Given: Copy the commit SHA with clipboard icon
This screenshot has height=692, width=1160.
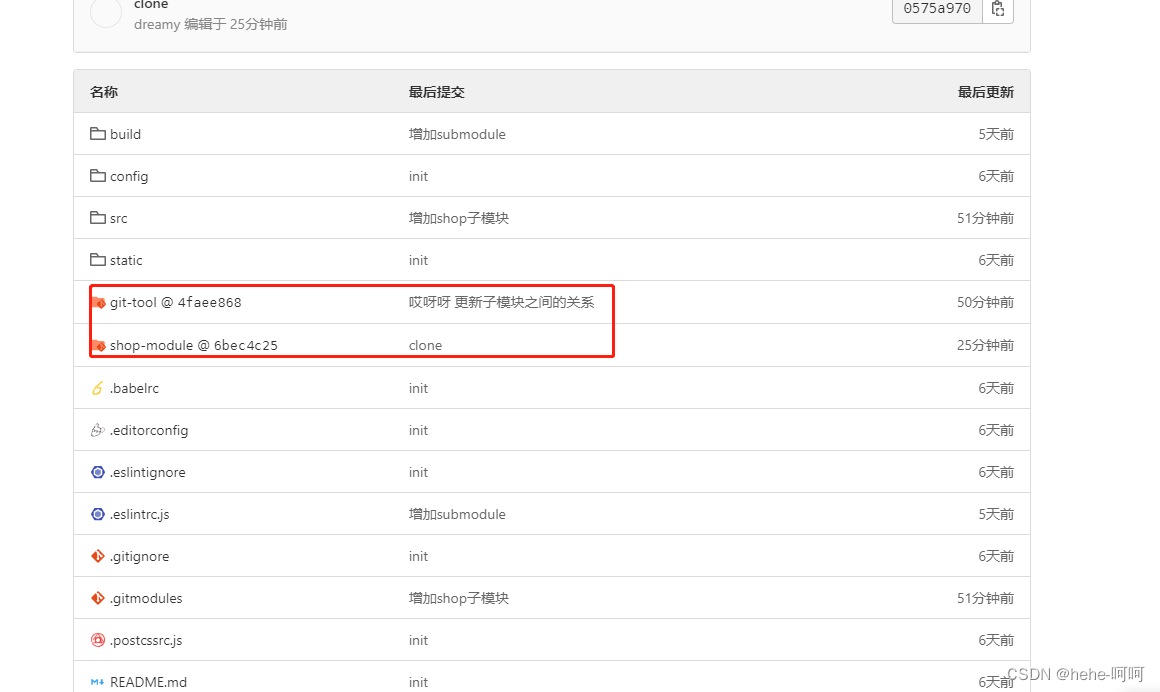Looking at the screenshot, I should coord(998,9).
